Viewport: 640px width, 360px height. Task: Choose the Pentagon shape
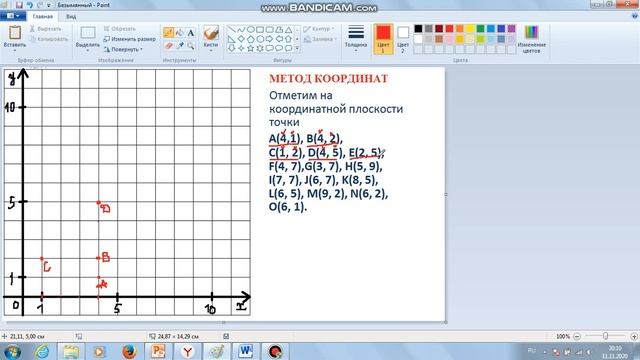[251, 39]
